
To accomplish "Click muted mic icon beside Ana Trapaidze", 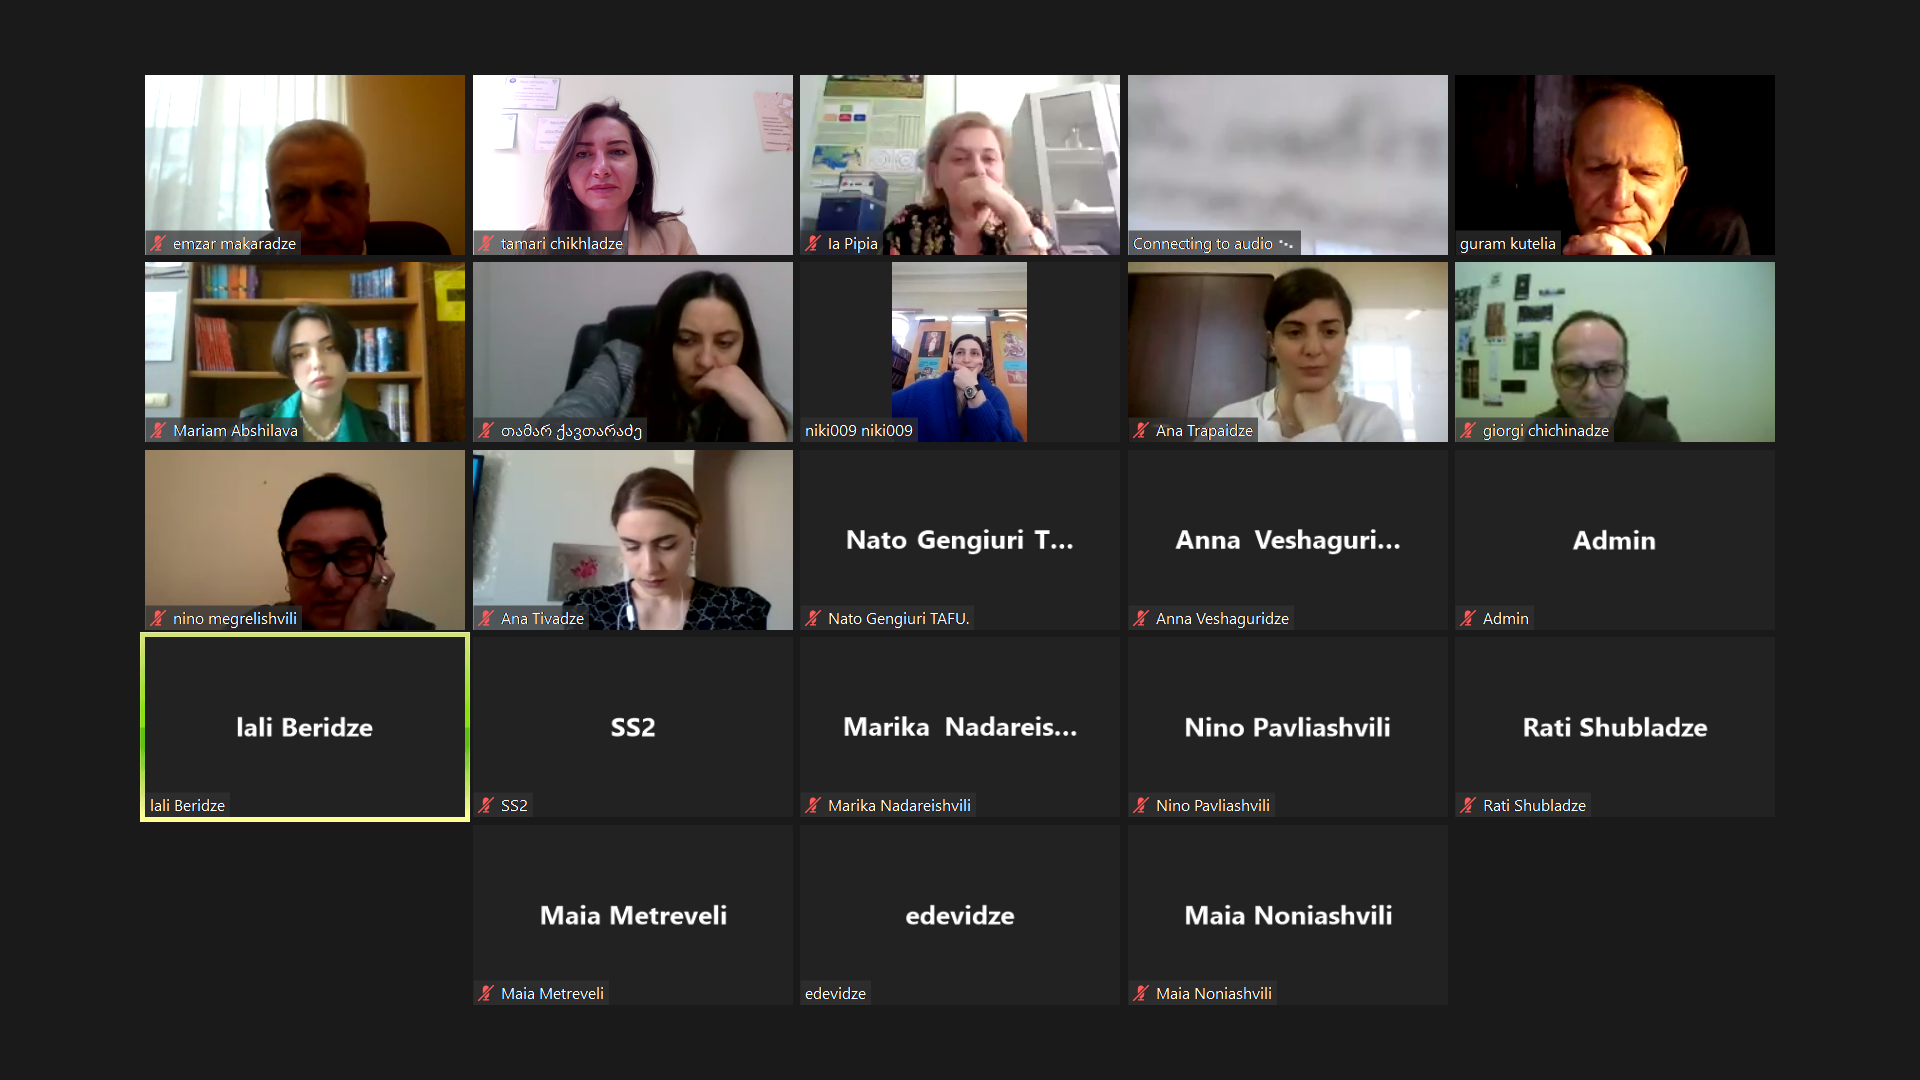I will (1141, 430).
